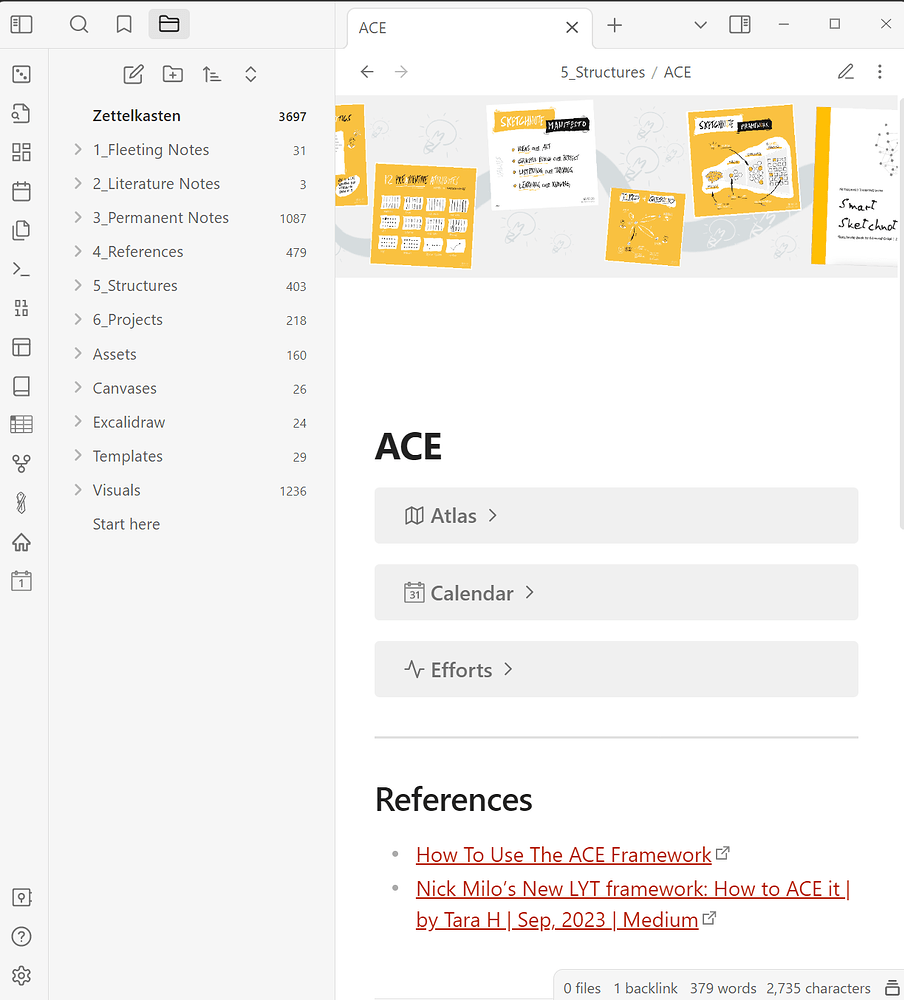Expand the 3_Permanent Notes folder
The height and width of the screenshot is (1000, 904).
click(x=78, y=217)
